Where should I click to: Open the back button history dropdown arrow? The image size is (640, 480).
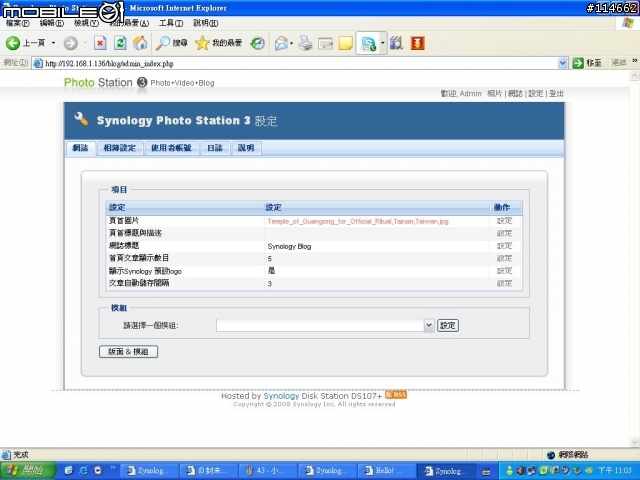(x=53, y=43)
